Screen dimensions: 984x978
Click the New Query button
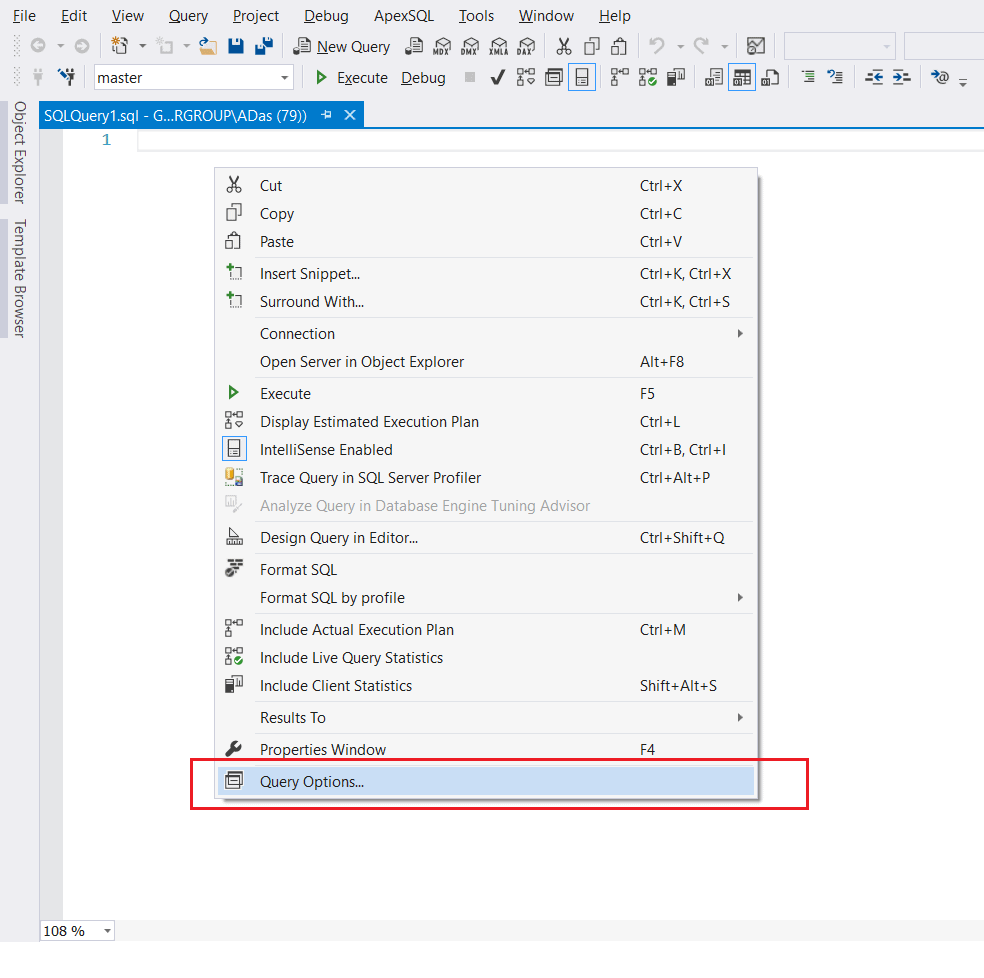click(342, 46)
